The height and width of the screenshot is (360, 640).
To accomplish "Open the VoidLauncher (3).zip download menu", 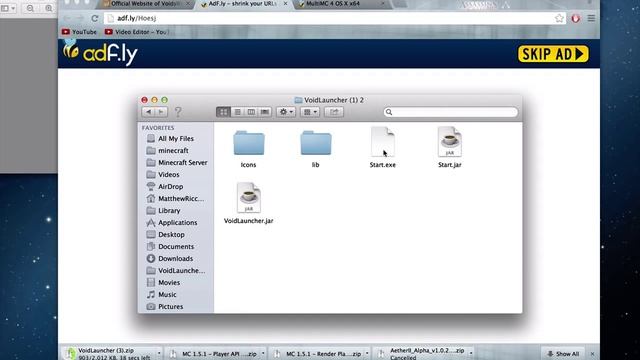I will [x=159, y=353].
